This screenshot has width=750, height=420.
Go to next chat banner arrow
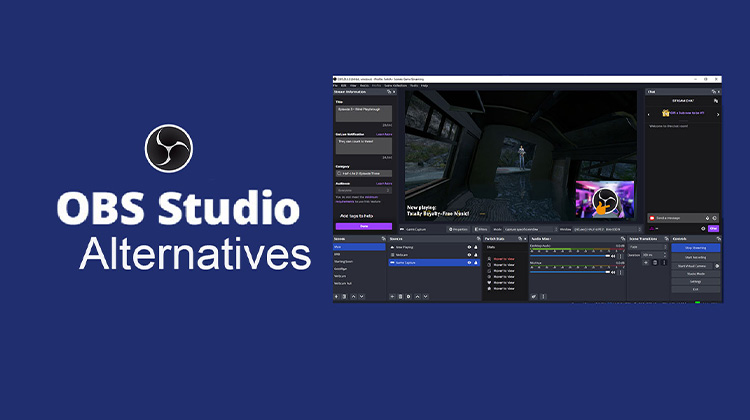(717, 114)
